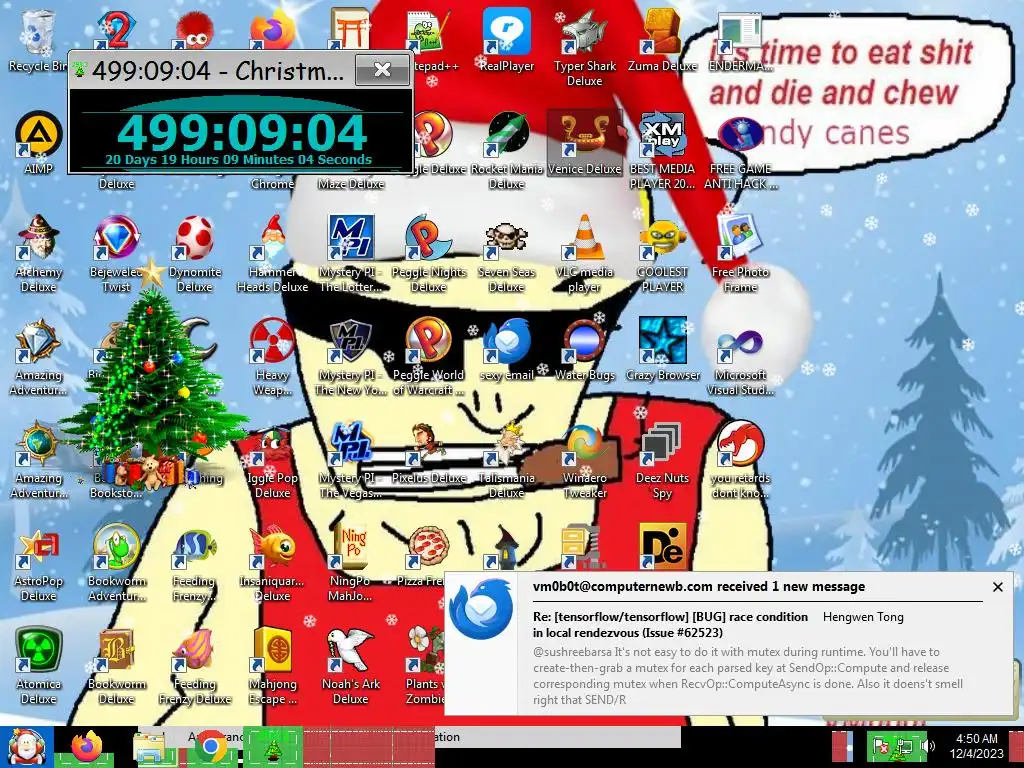The height and width of the screenshot is (768, 1024).
Task: Launch RealPlayer from the desktop
Action: click(x=507, y=40)
